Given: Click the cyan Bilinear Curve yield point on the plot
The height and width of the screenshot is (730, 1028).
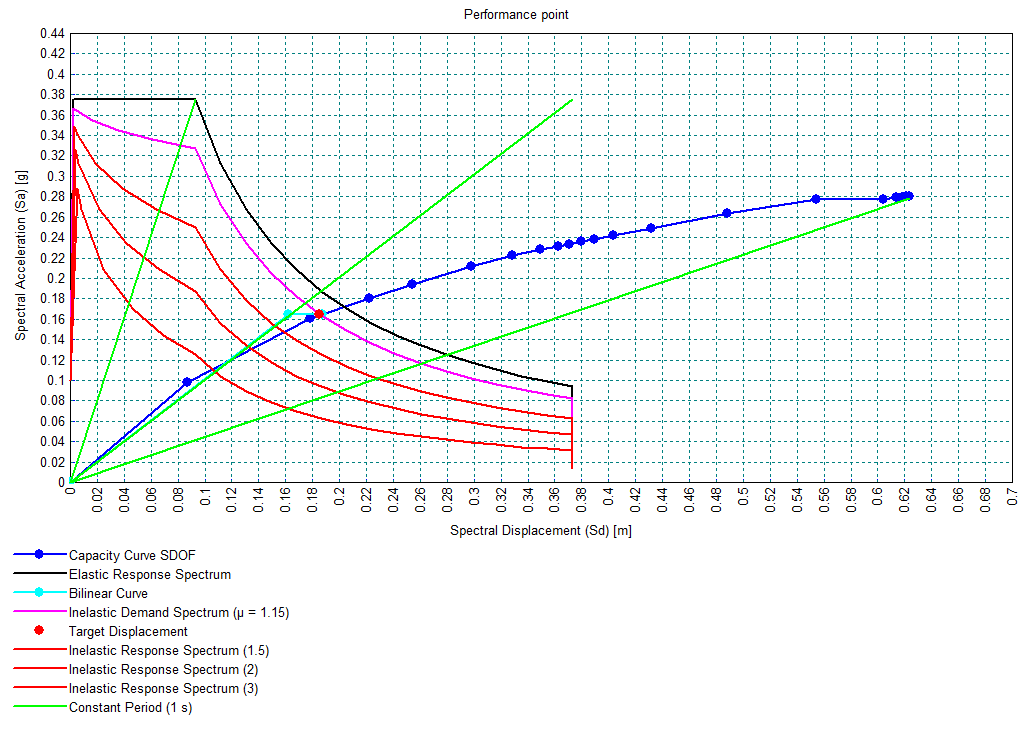Looking at the screenshot, I should pos(288,314).
